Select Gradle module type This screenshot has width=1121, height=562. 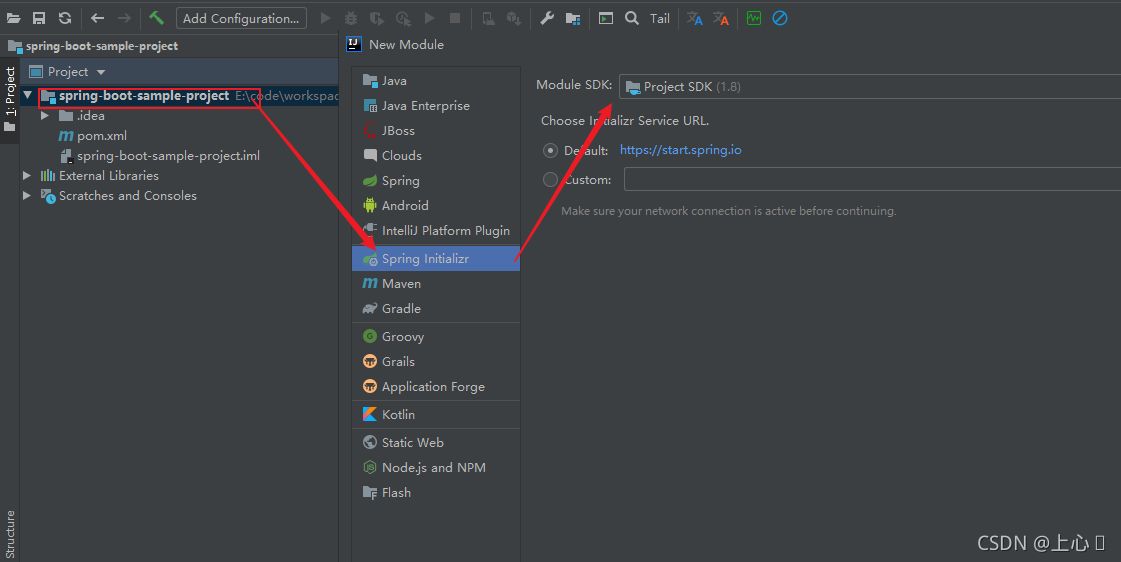pyautogui.click(x=436, y=309)
